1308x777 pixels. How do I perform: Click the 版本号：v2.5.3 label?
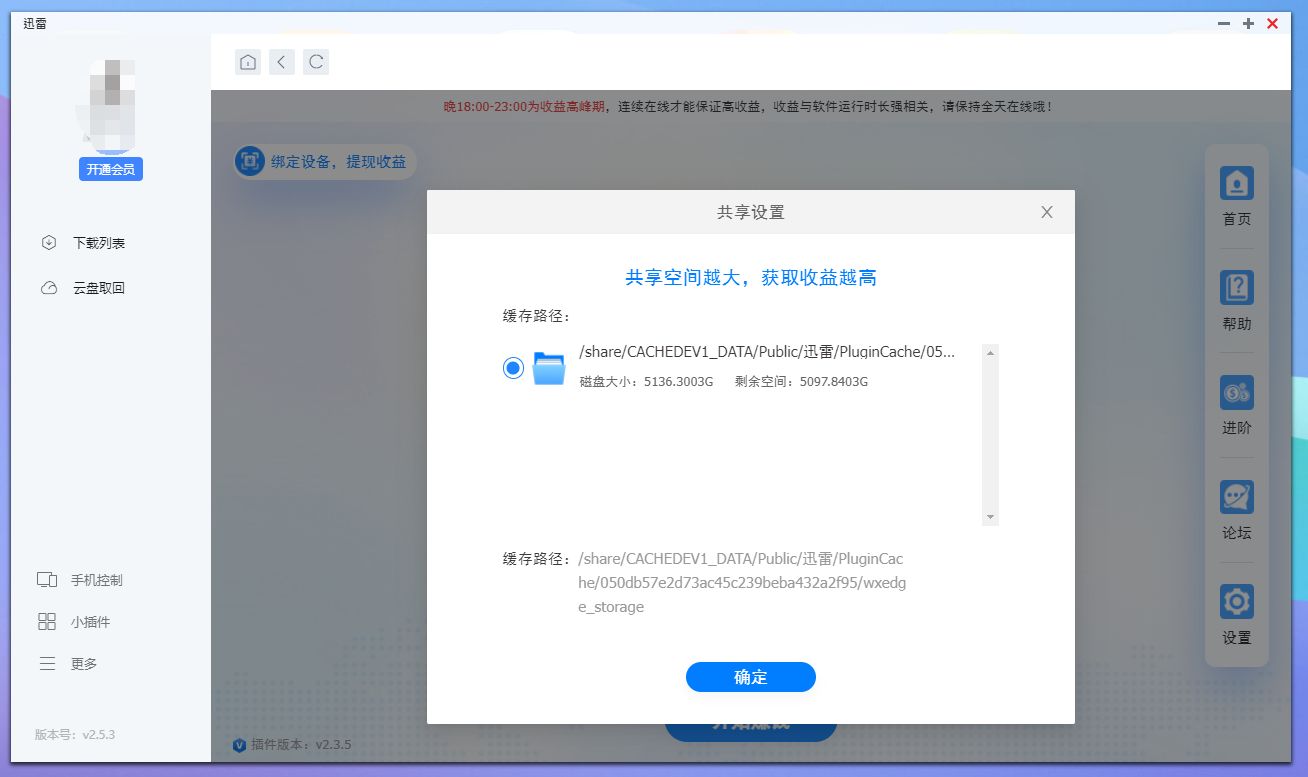click(75, 734)
